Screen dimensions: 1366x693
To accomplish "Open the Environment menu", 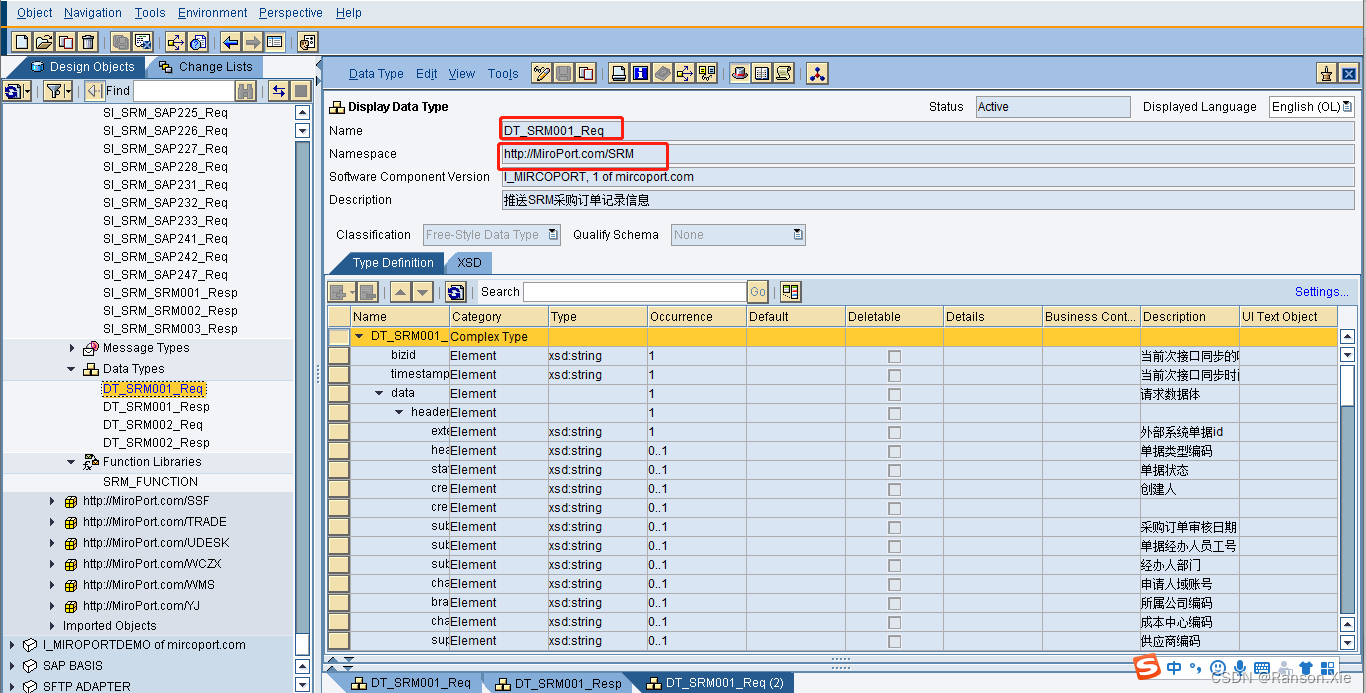I will (212, 12).
